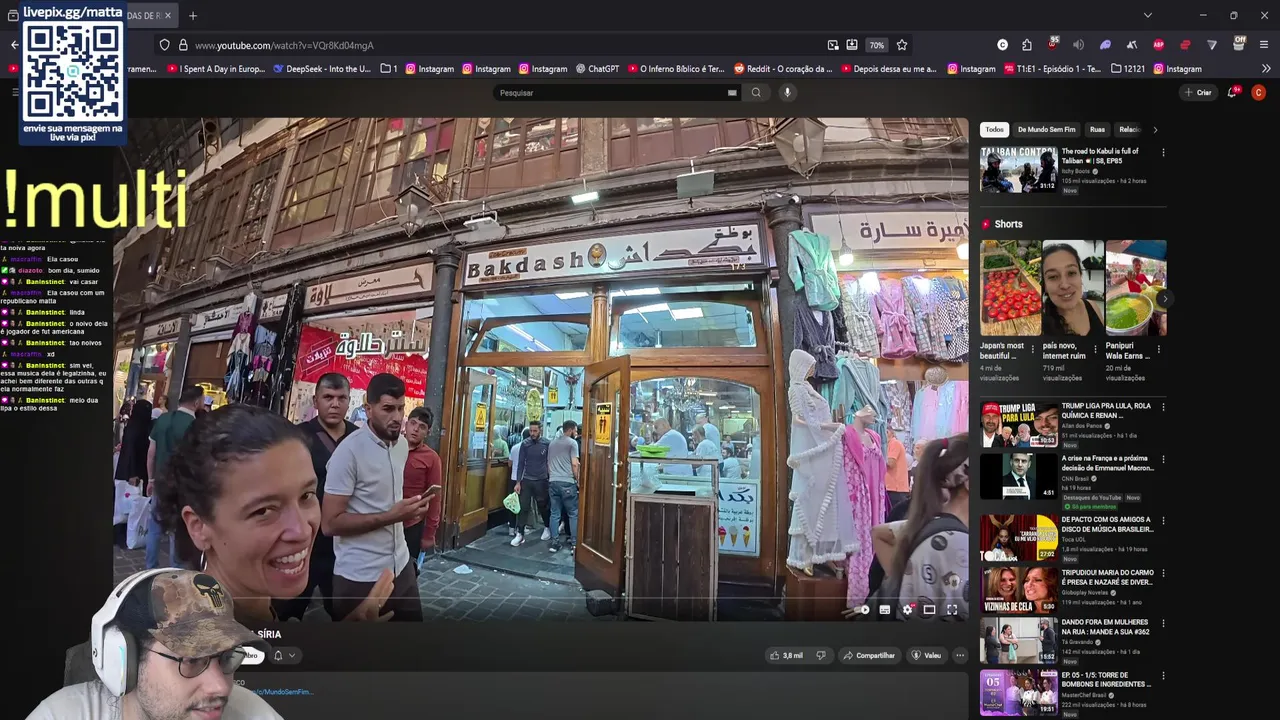Open options for A crise na França
This screenshot has height=720, width=1280.
click(x=1163, y=460)
